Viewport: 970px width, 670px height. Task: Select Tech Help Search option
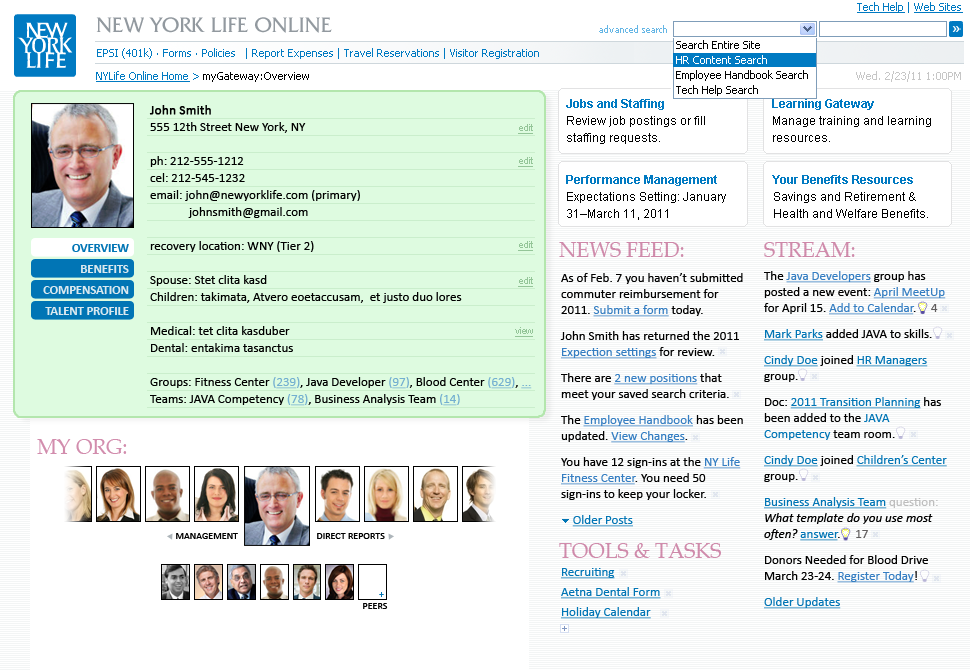pos(744,90)
